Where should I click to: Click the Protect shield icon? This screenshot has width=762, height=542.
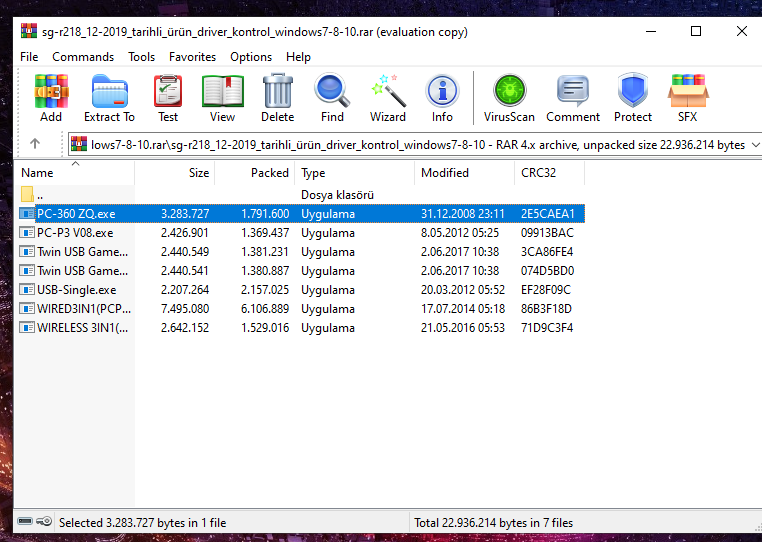(633, 91)
